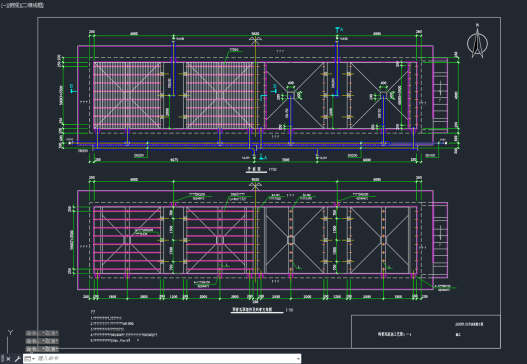Open the recent commands dropdown

[x=29, y=359]
